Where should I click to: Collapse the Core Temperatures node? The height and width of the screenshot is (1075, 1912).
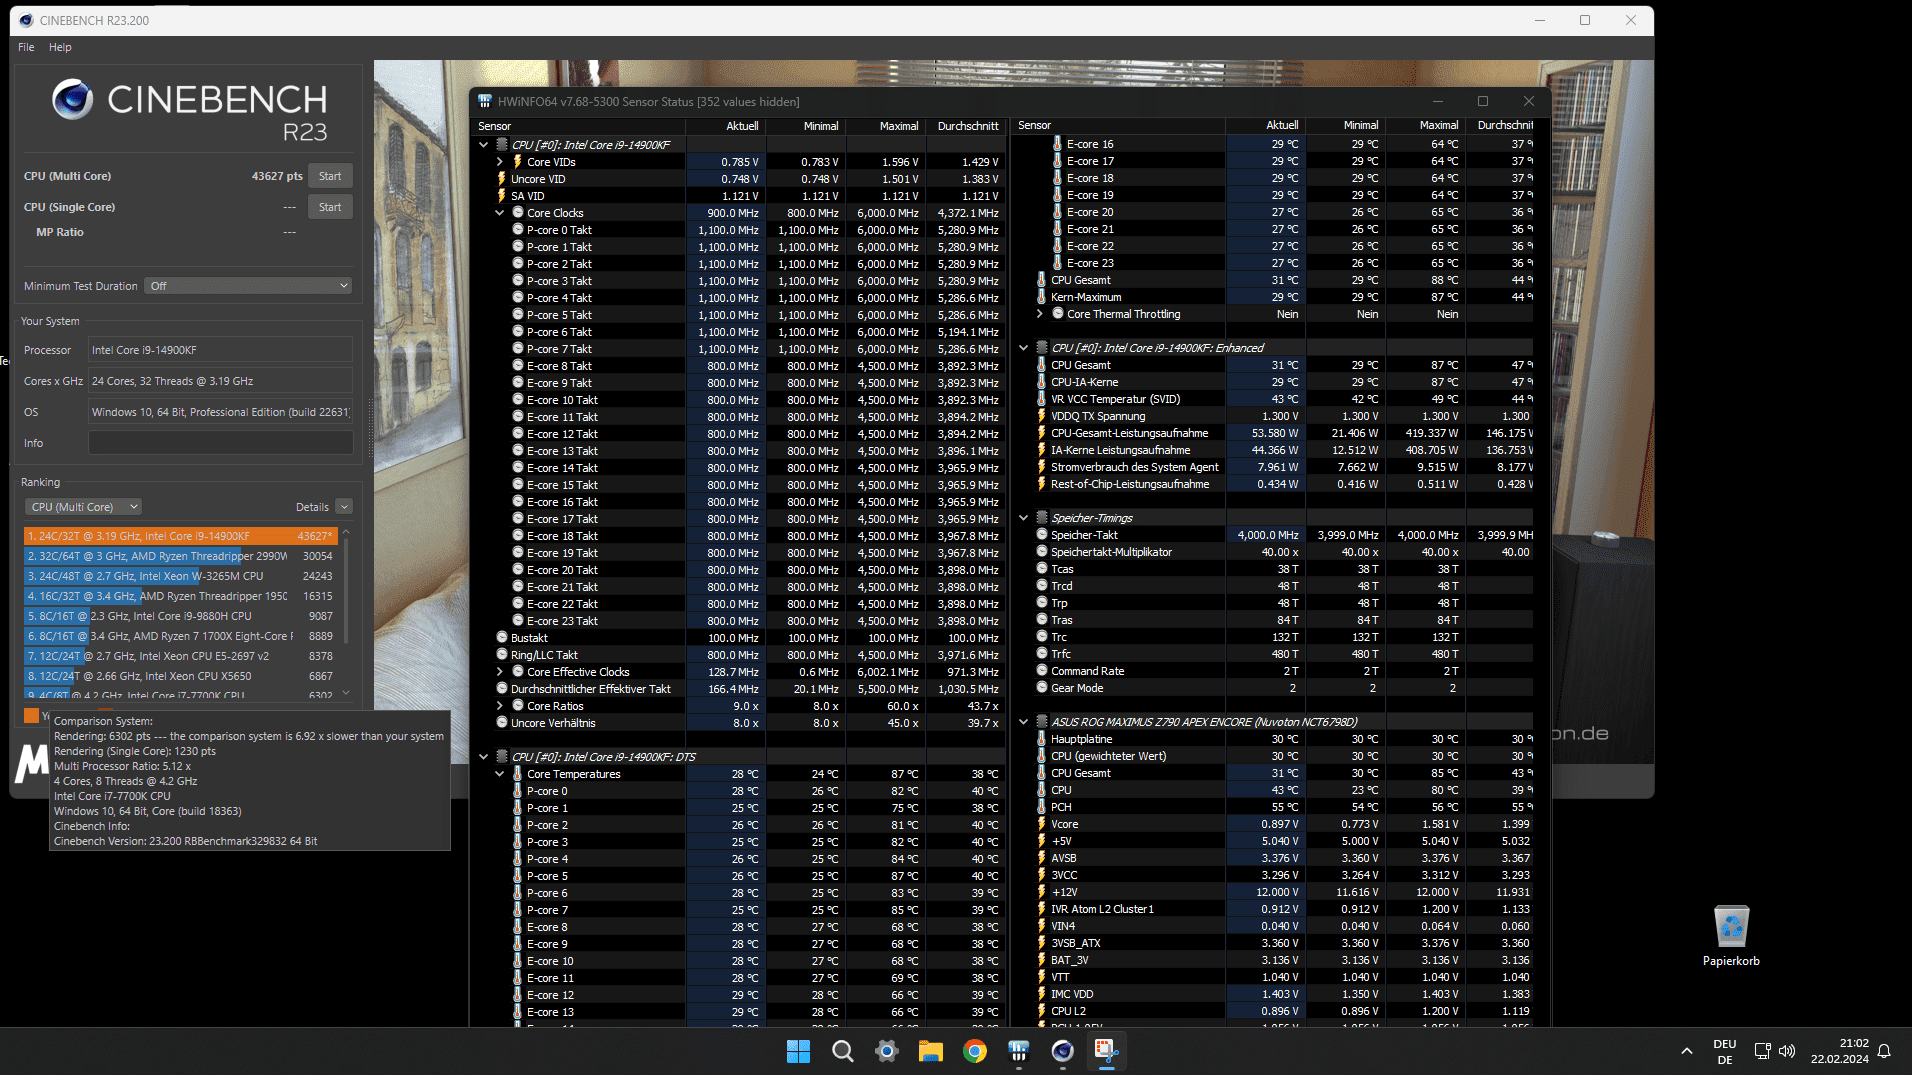coord(500,774)
